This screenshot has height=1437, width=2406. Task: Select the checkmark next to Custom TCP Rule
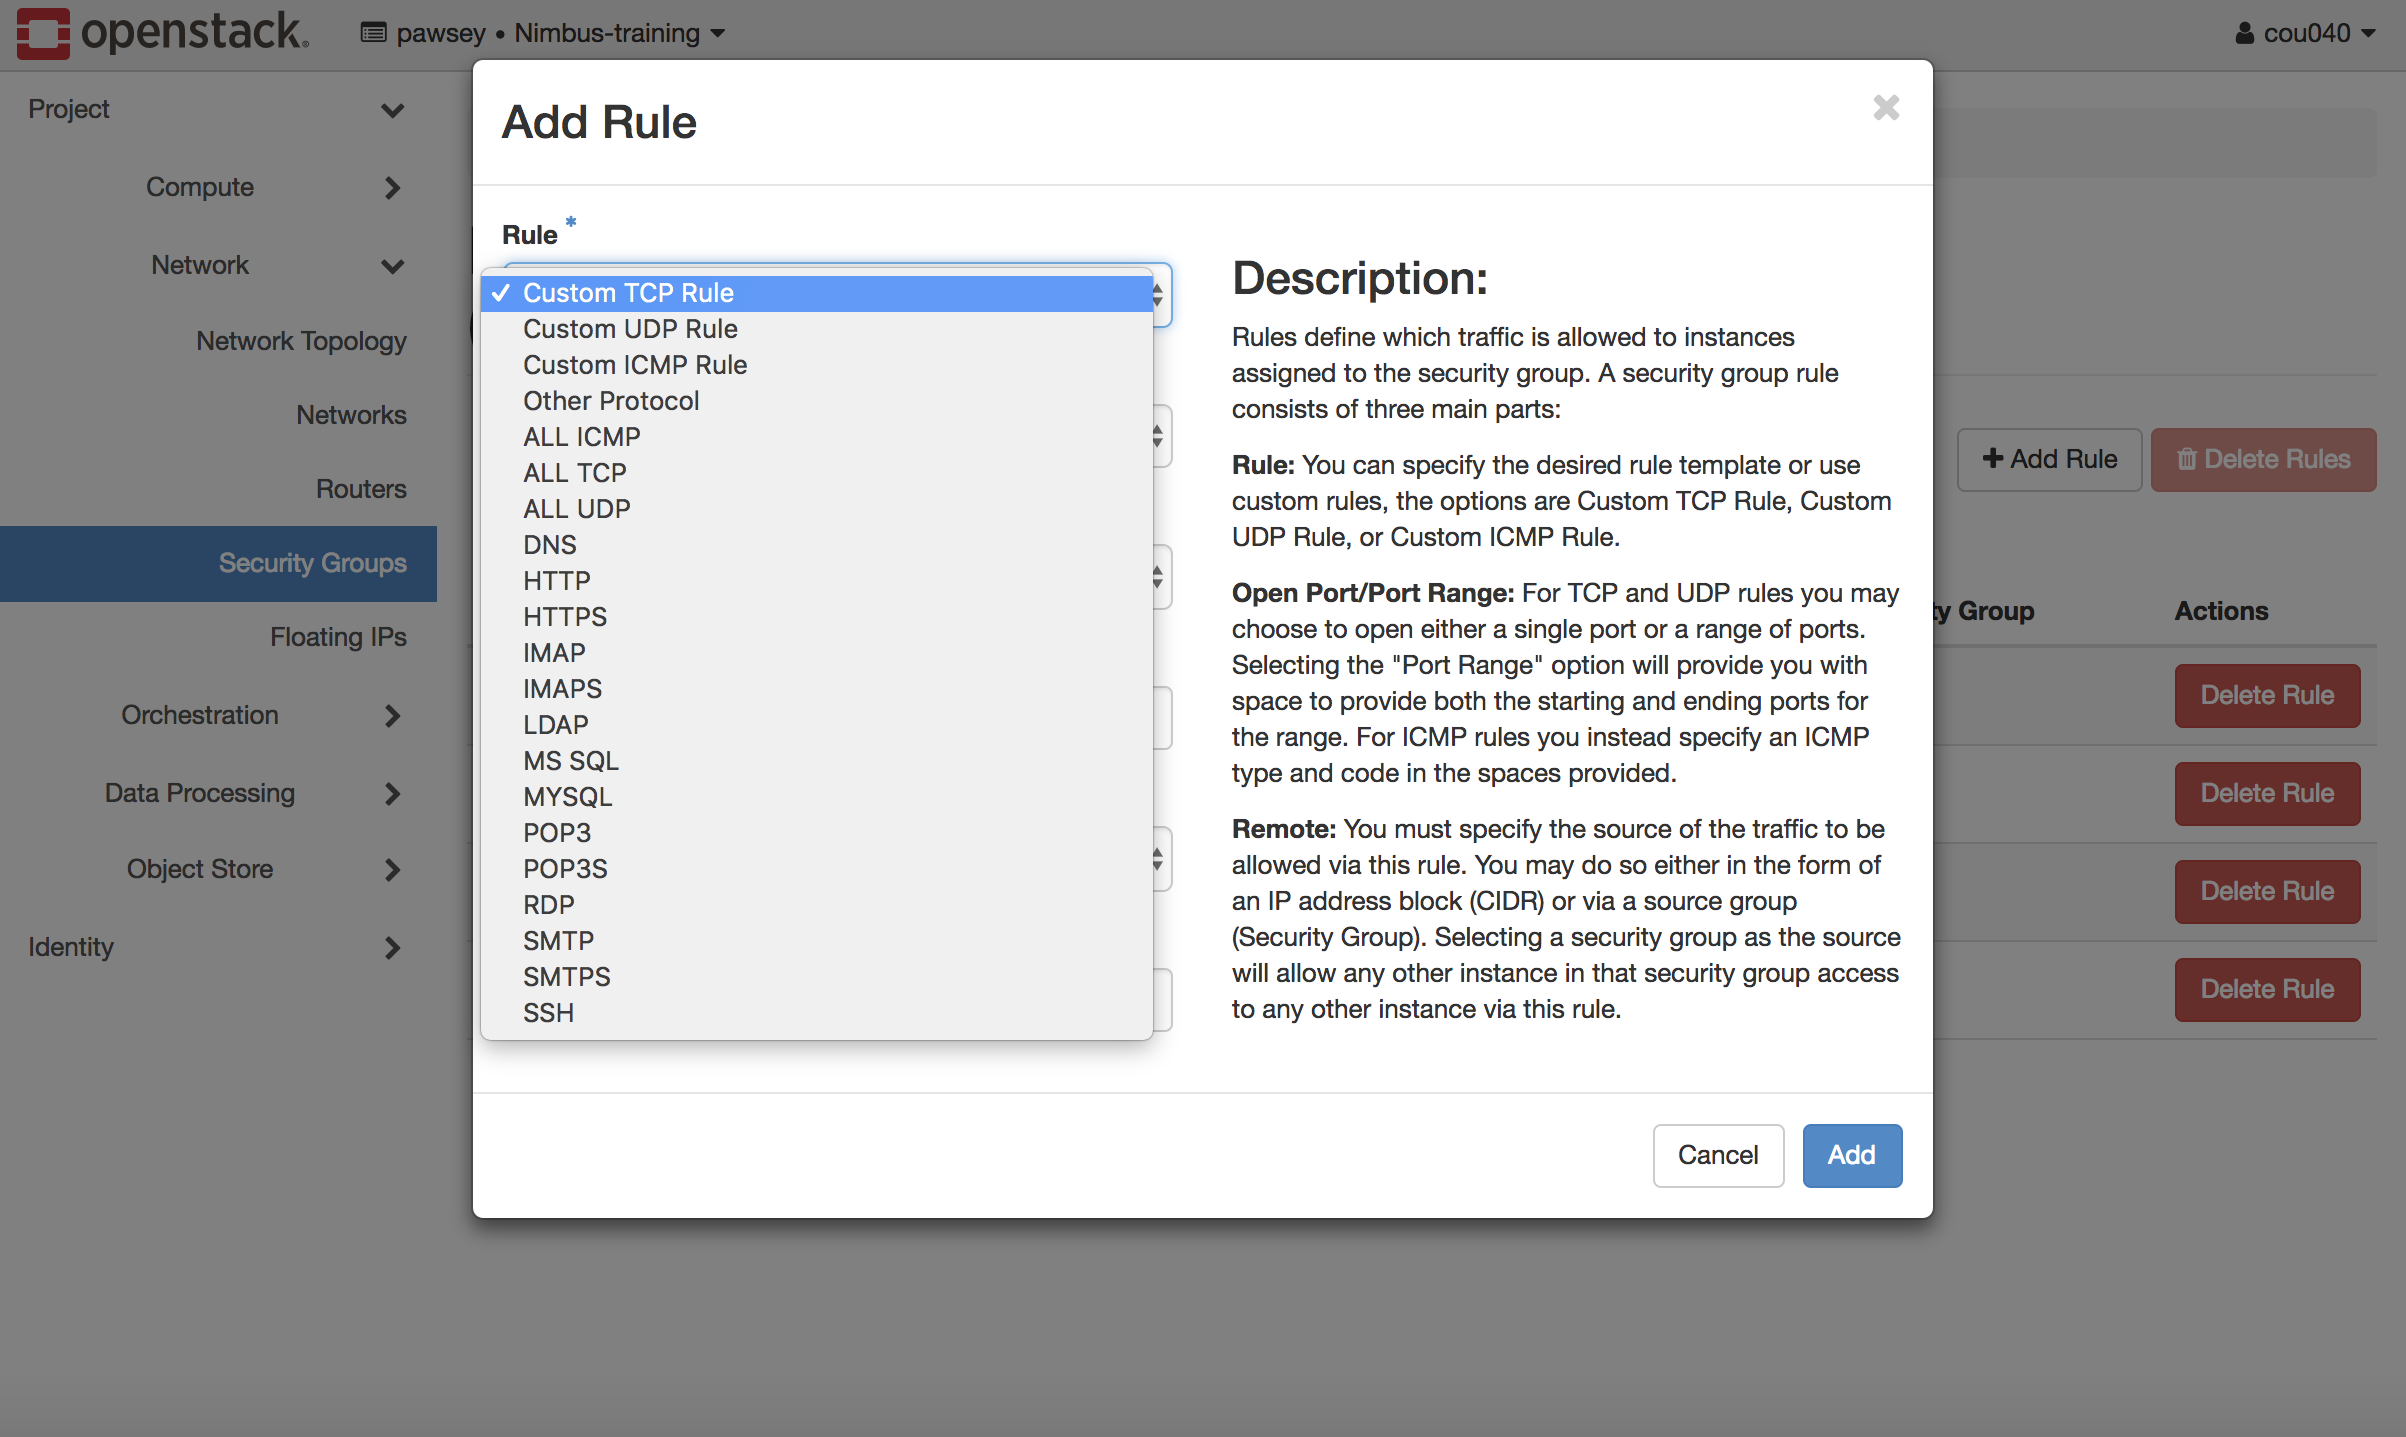tap(503, 291)
